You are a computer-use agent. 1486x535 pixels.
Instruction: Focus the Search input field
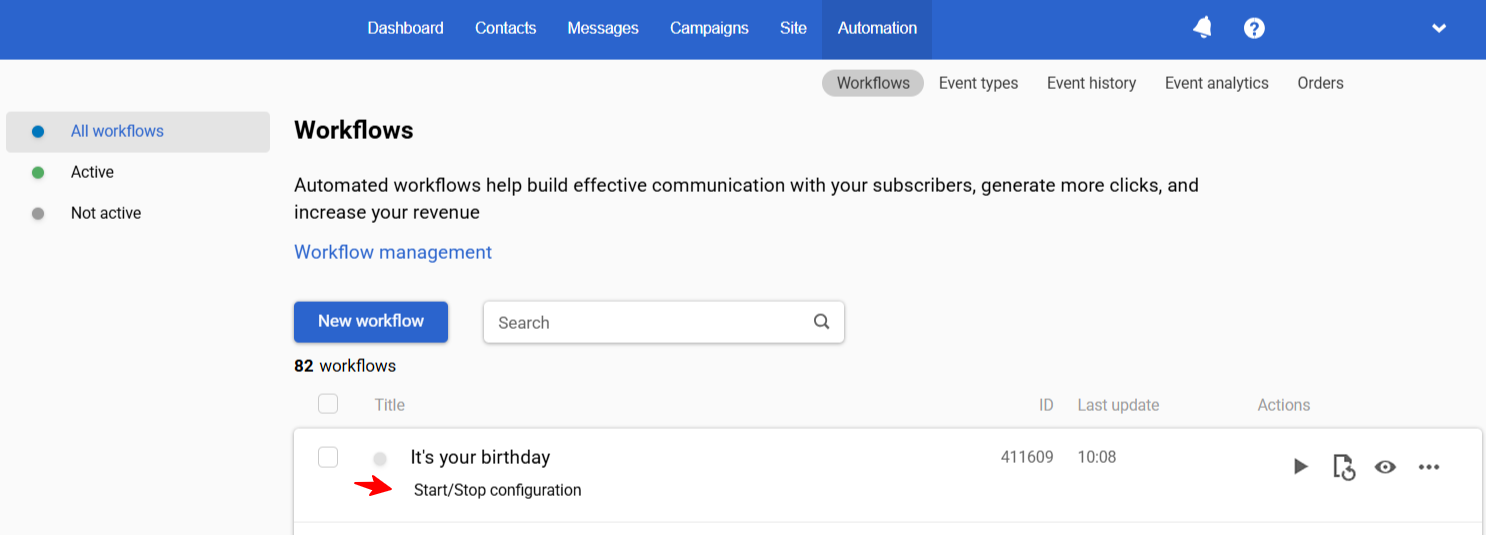pos(650,322)
